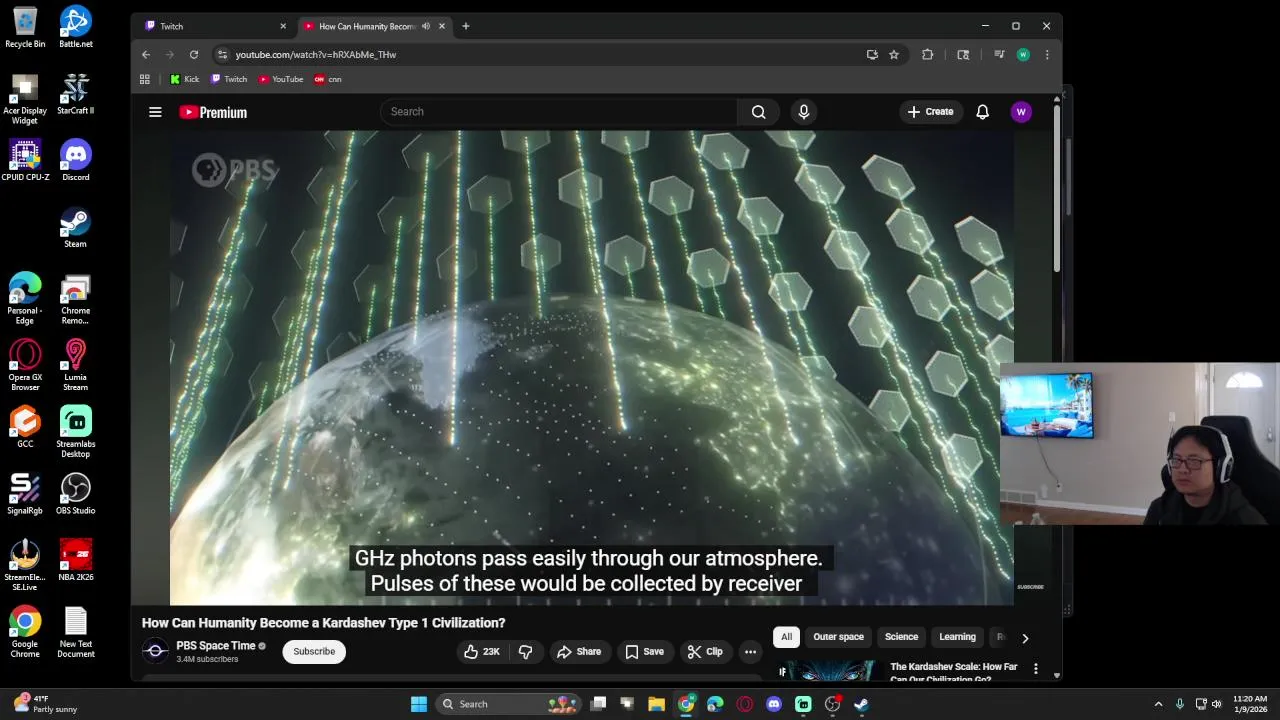View site information icon in address bar
Image resolution: width=1280 pixels, height=720 pixels.
[222, 55]
